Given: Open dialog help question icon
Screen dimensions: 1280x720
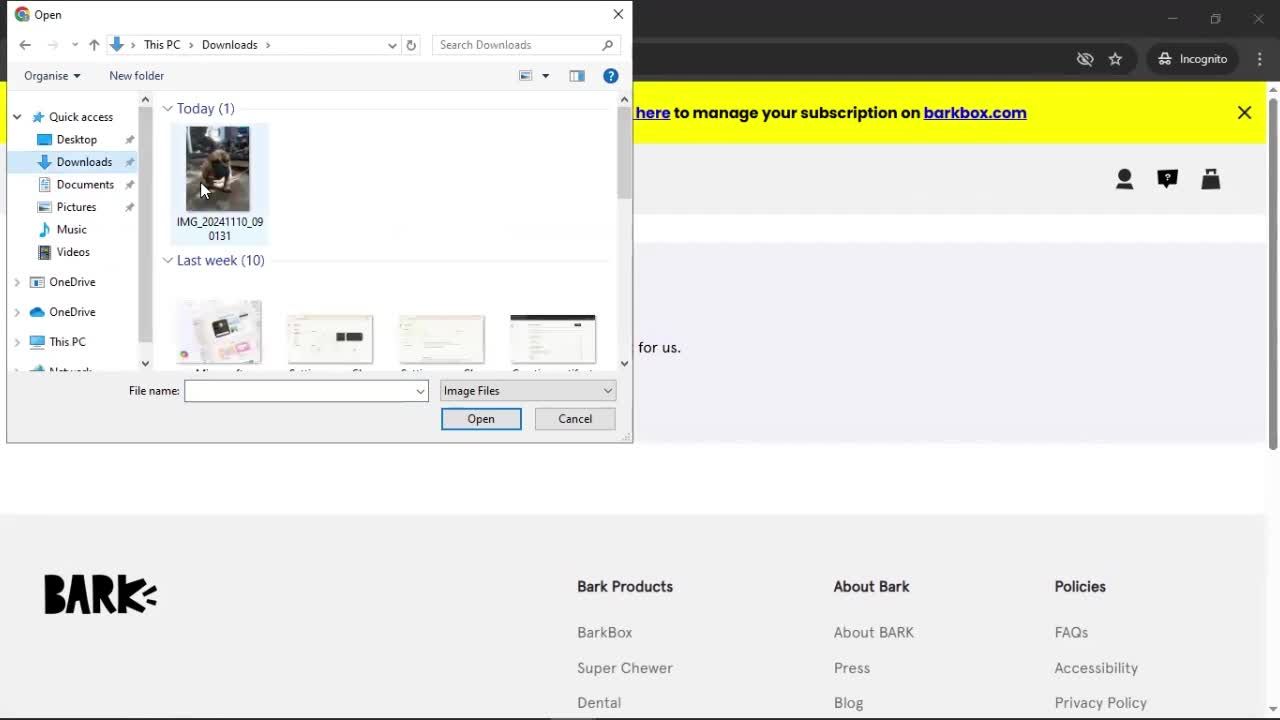Looking at the screenshot, I should (x=611, y=76).
